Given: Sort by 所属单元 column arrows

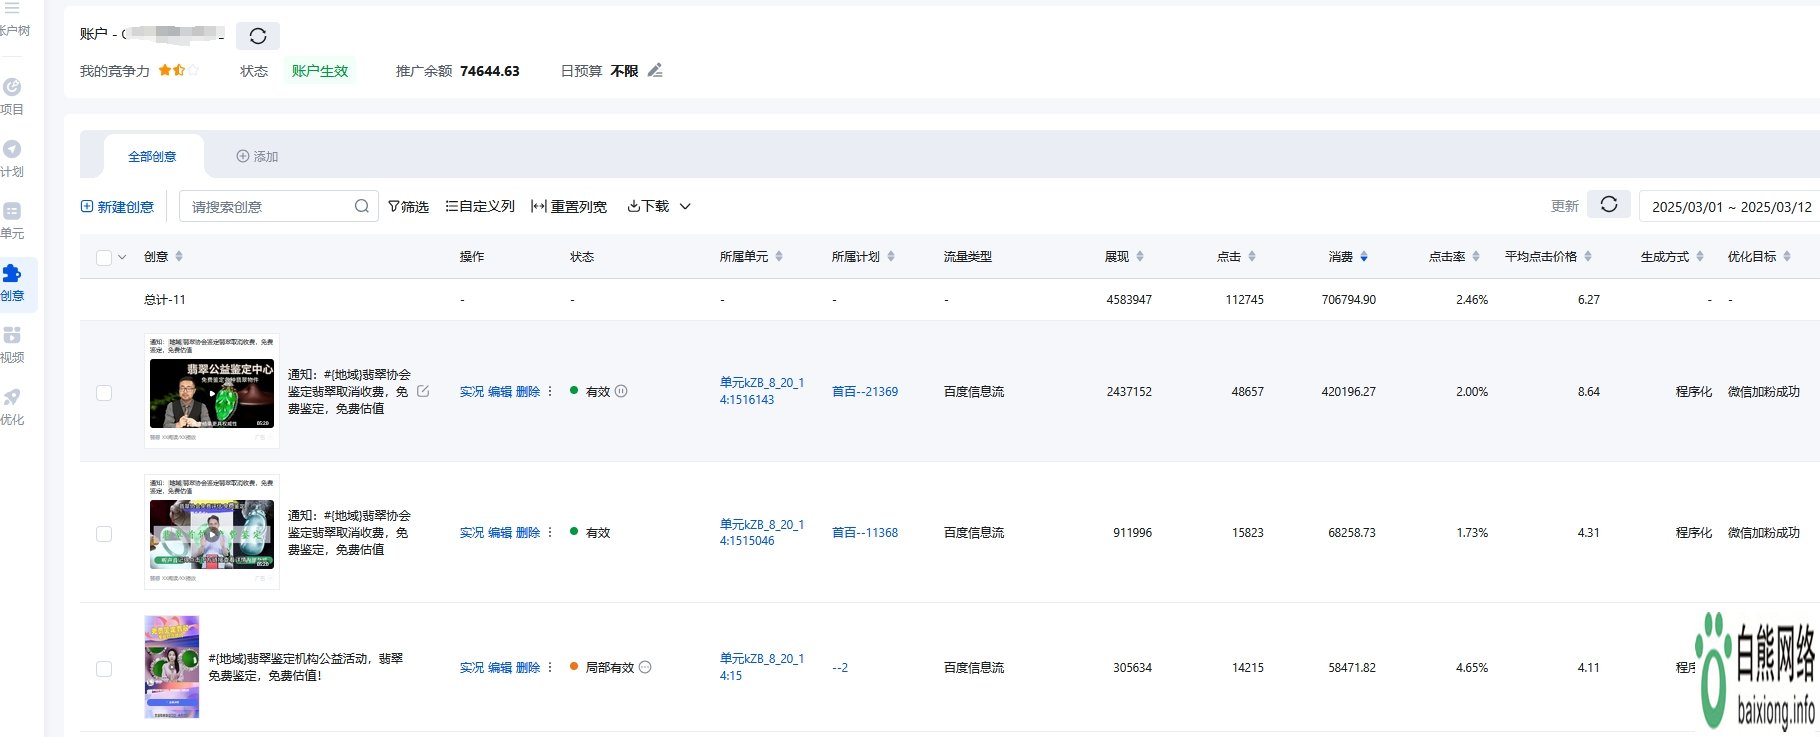Looking at the screenshot, I should [x=779, y=256].
